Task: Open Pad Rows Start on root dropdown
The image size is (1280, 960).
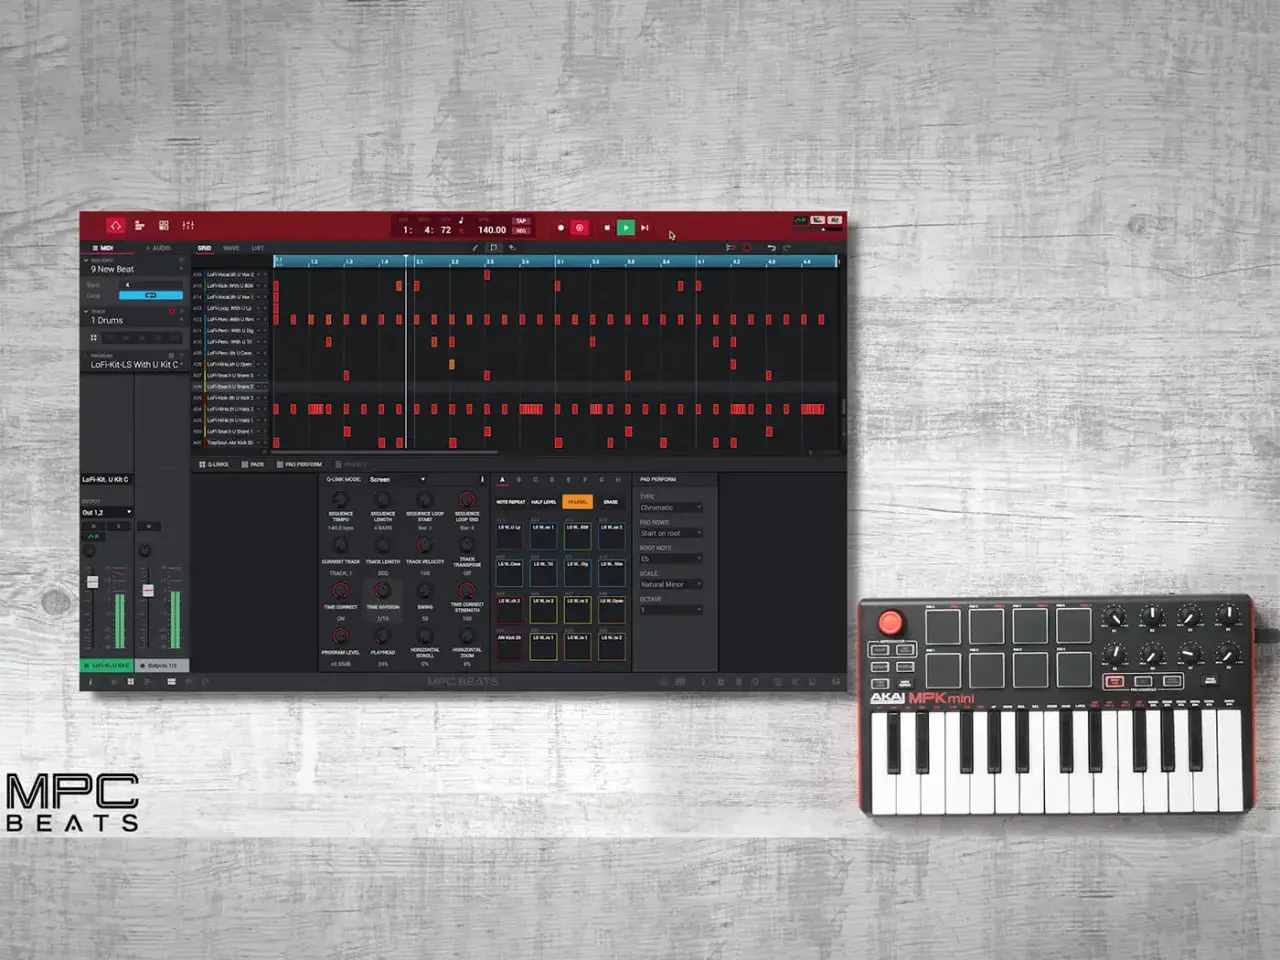Action: tap(670, 534)
